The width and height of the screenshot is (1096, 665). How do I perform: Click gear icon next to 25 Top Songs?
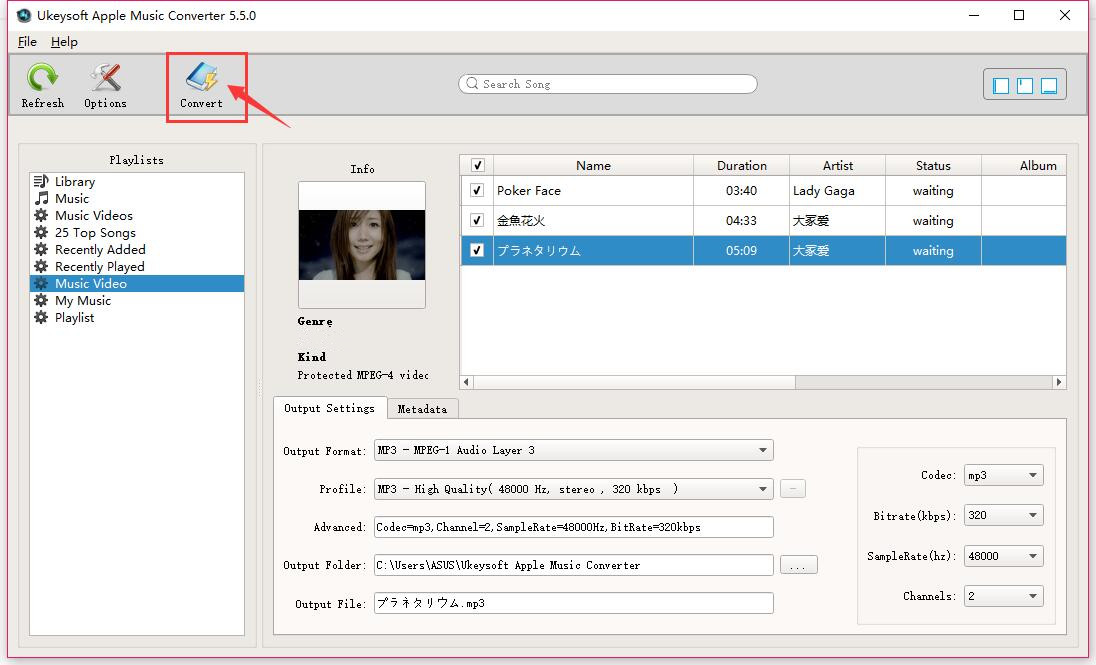point(41,232)
